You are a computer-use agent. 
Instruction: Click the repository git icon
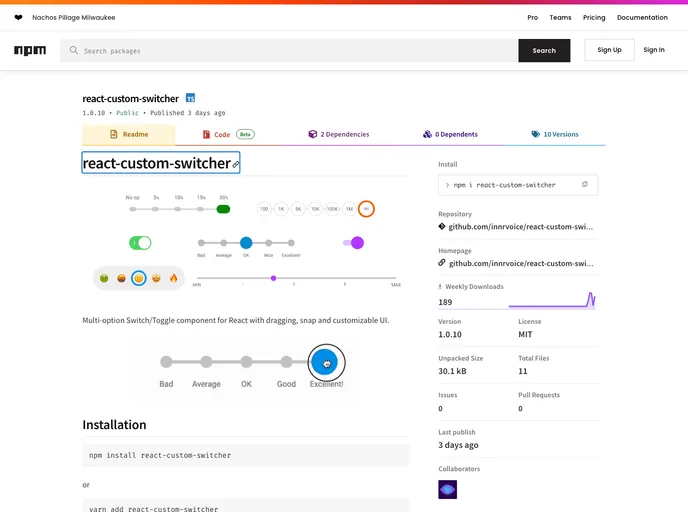click(x=442, y=227)
